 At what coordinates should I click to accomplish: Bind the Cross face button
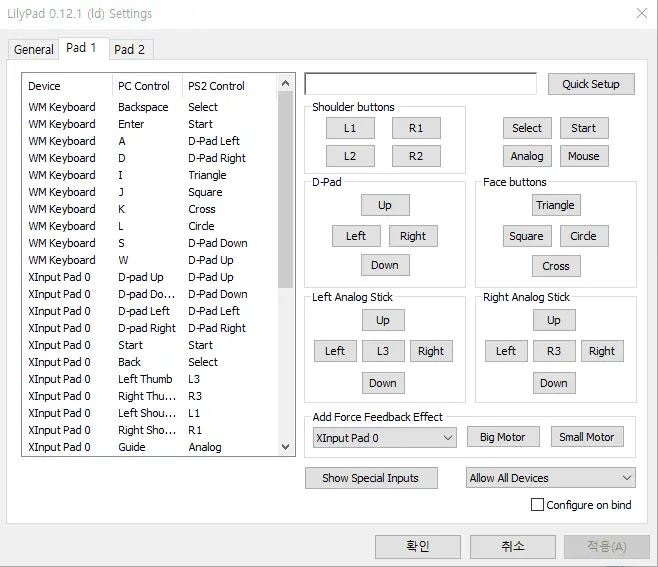coord(556,266)
